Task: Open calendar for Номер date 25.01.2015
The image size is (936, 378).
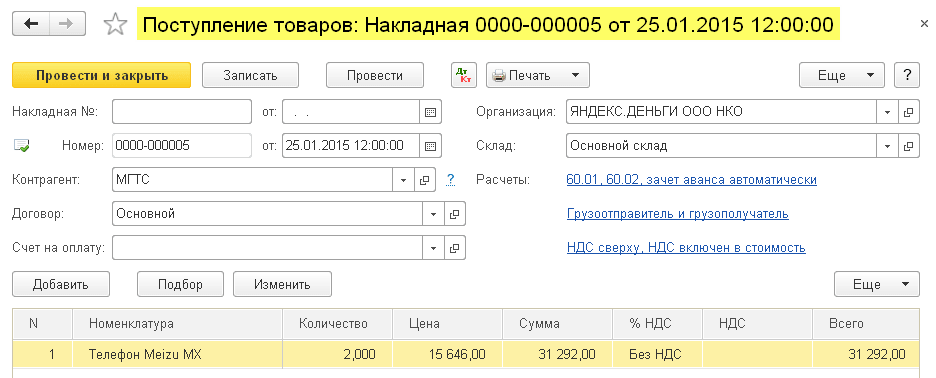Action: (x=431, y=145)
